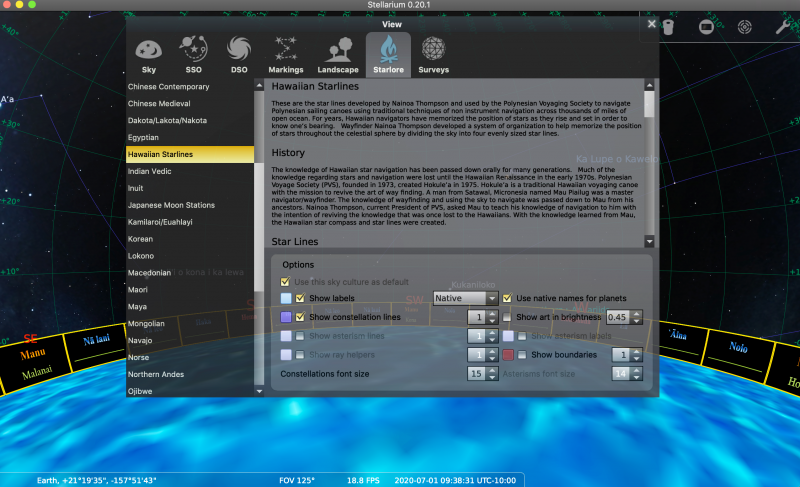Image resolution: width=800 pixels, height=487 pixels.
Task: Adjust asterism lines thickness stepper
Action: coord(482,336)
